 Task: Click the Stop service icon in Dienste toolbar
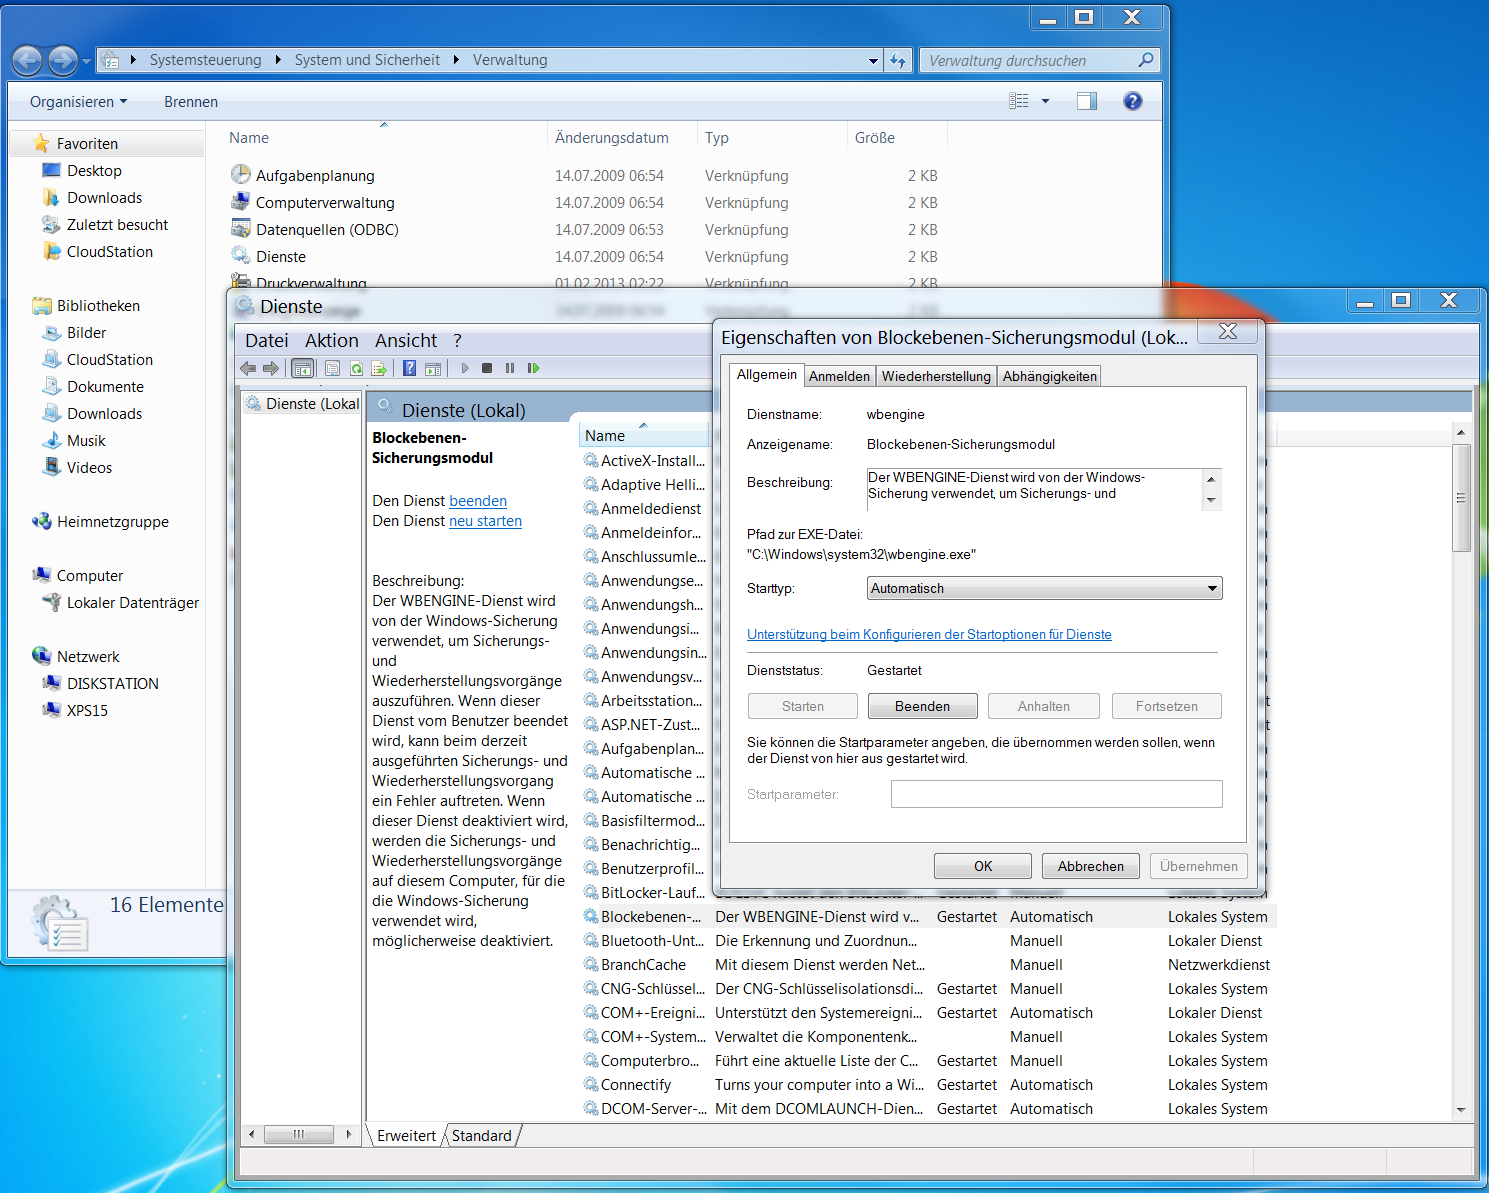coord(487,368)
